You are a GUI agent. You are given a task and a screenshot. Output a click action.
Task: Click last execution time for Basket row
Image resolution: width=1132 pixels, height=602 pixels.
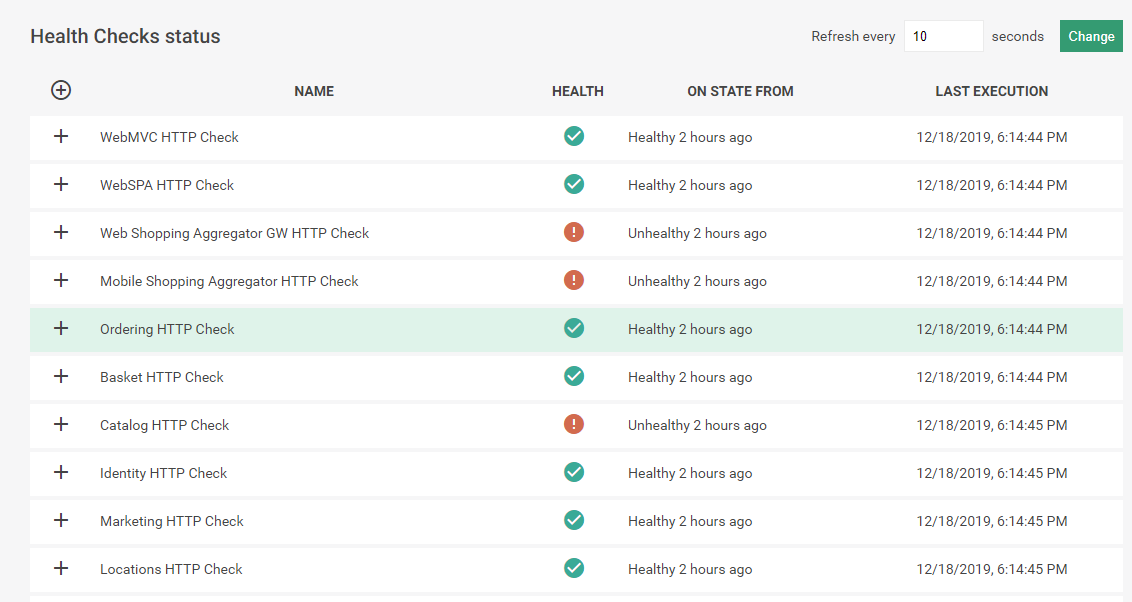click(x=992, y=377)
